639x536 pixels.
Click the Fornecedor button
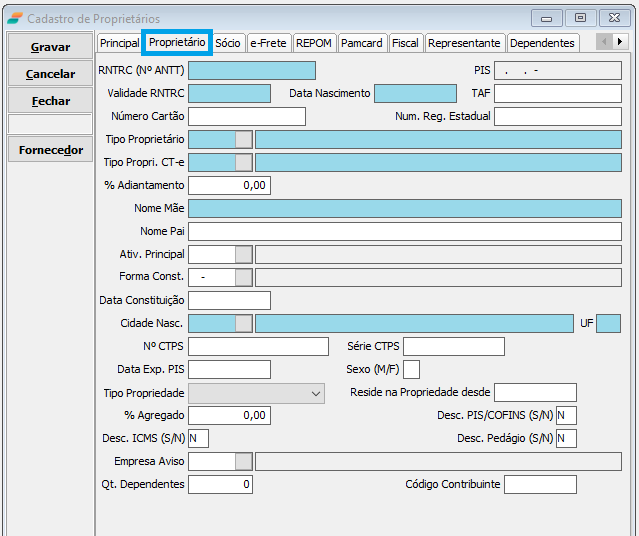pyautogui.click(x=50, y=150)
